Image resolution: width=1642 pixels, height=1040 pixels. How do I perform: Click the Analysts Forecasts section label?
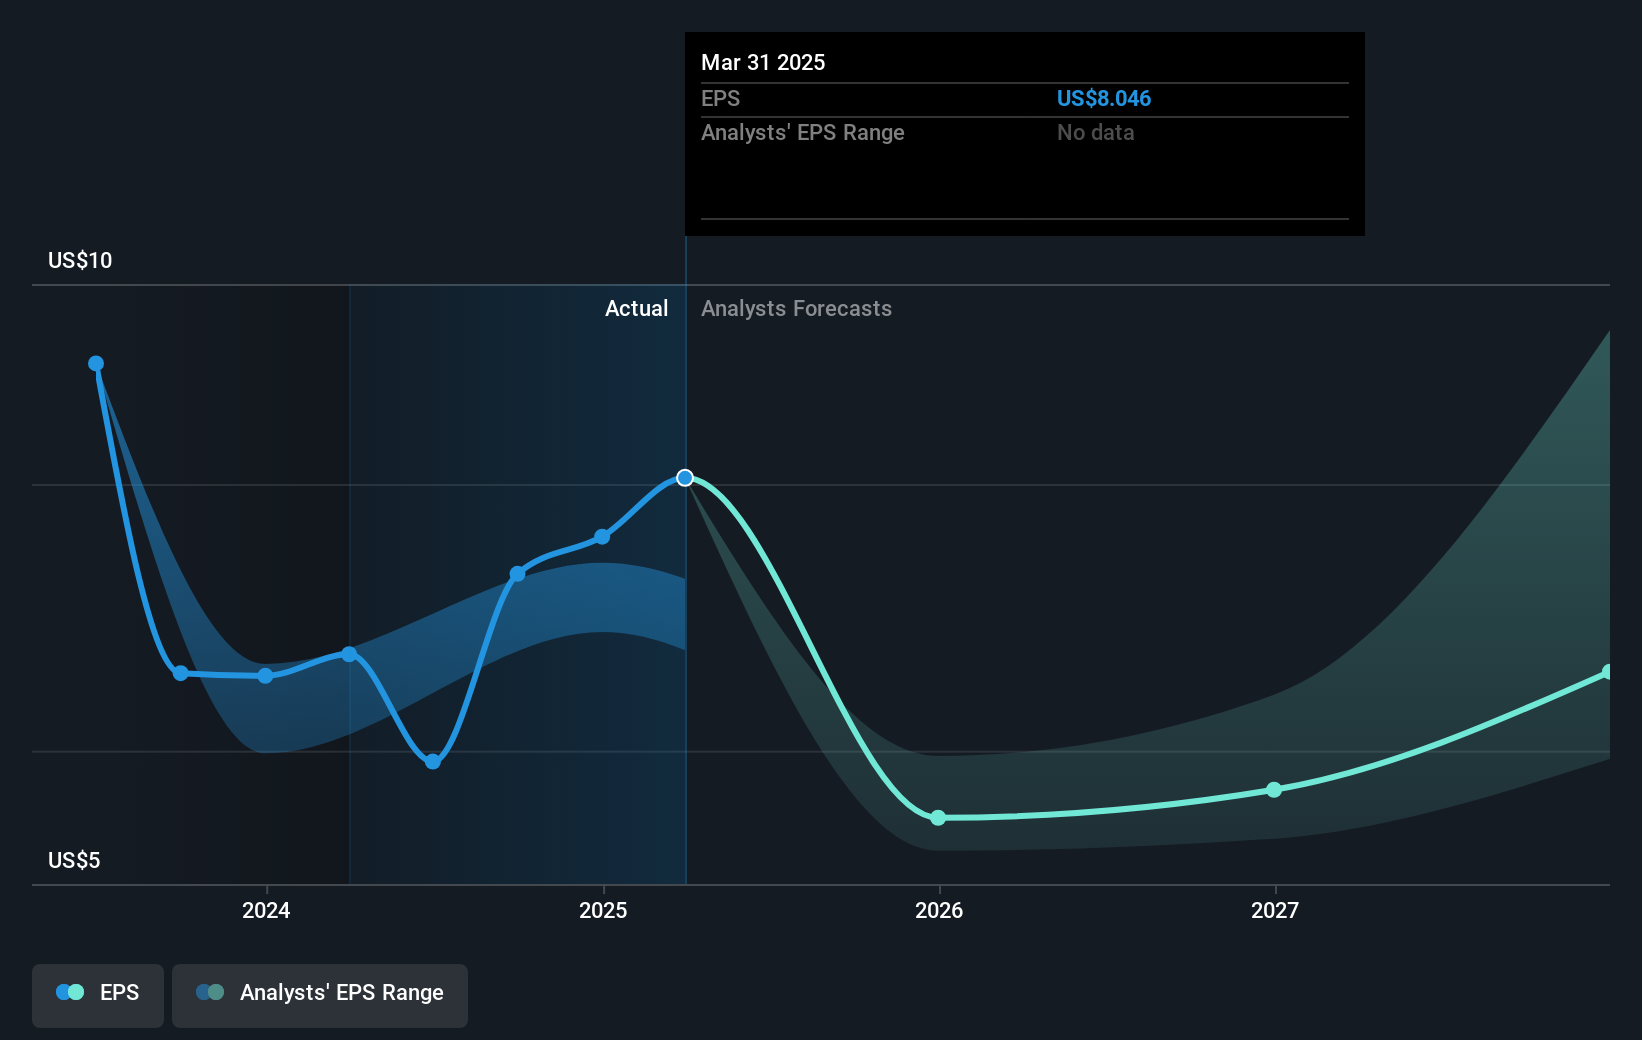tap(796, 308)
